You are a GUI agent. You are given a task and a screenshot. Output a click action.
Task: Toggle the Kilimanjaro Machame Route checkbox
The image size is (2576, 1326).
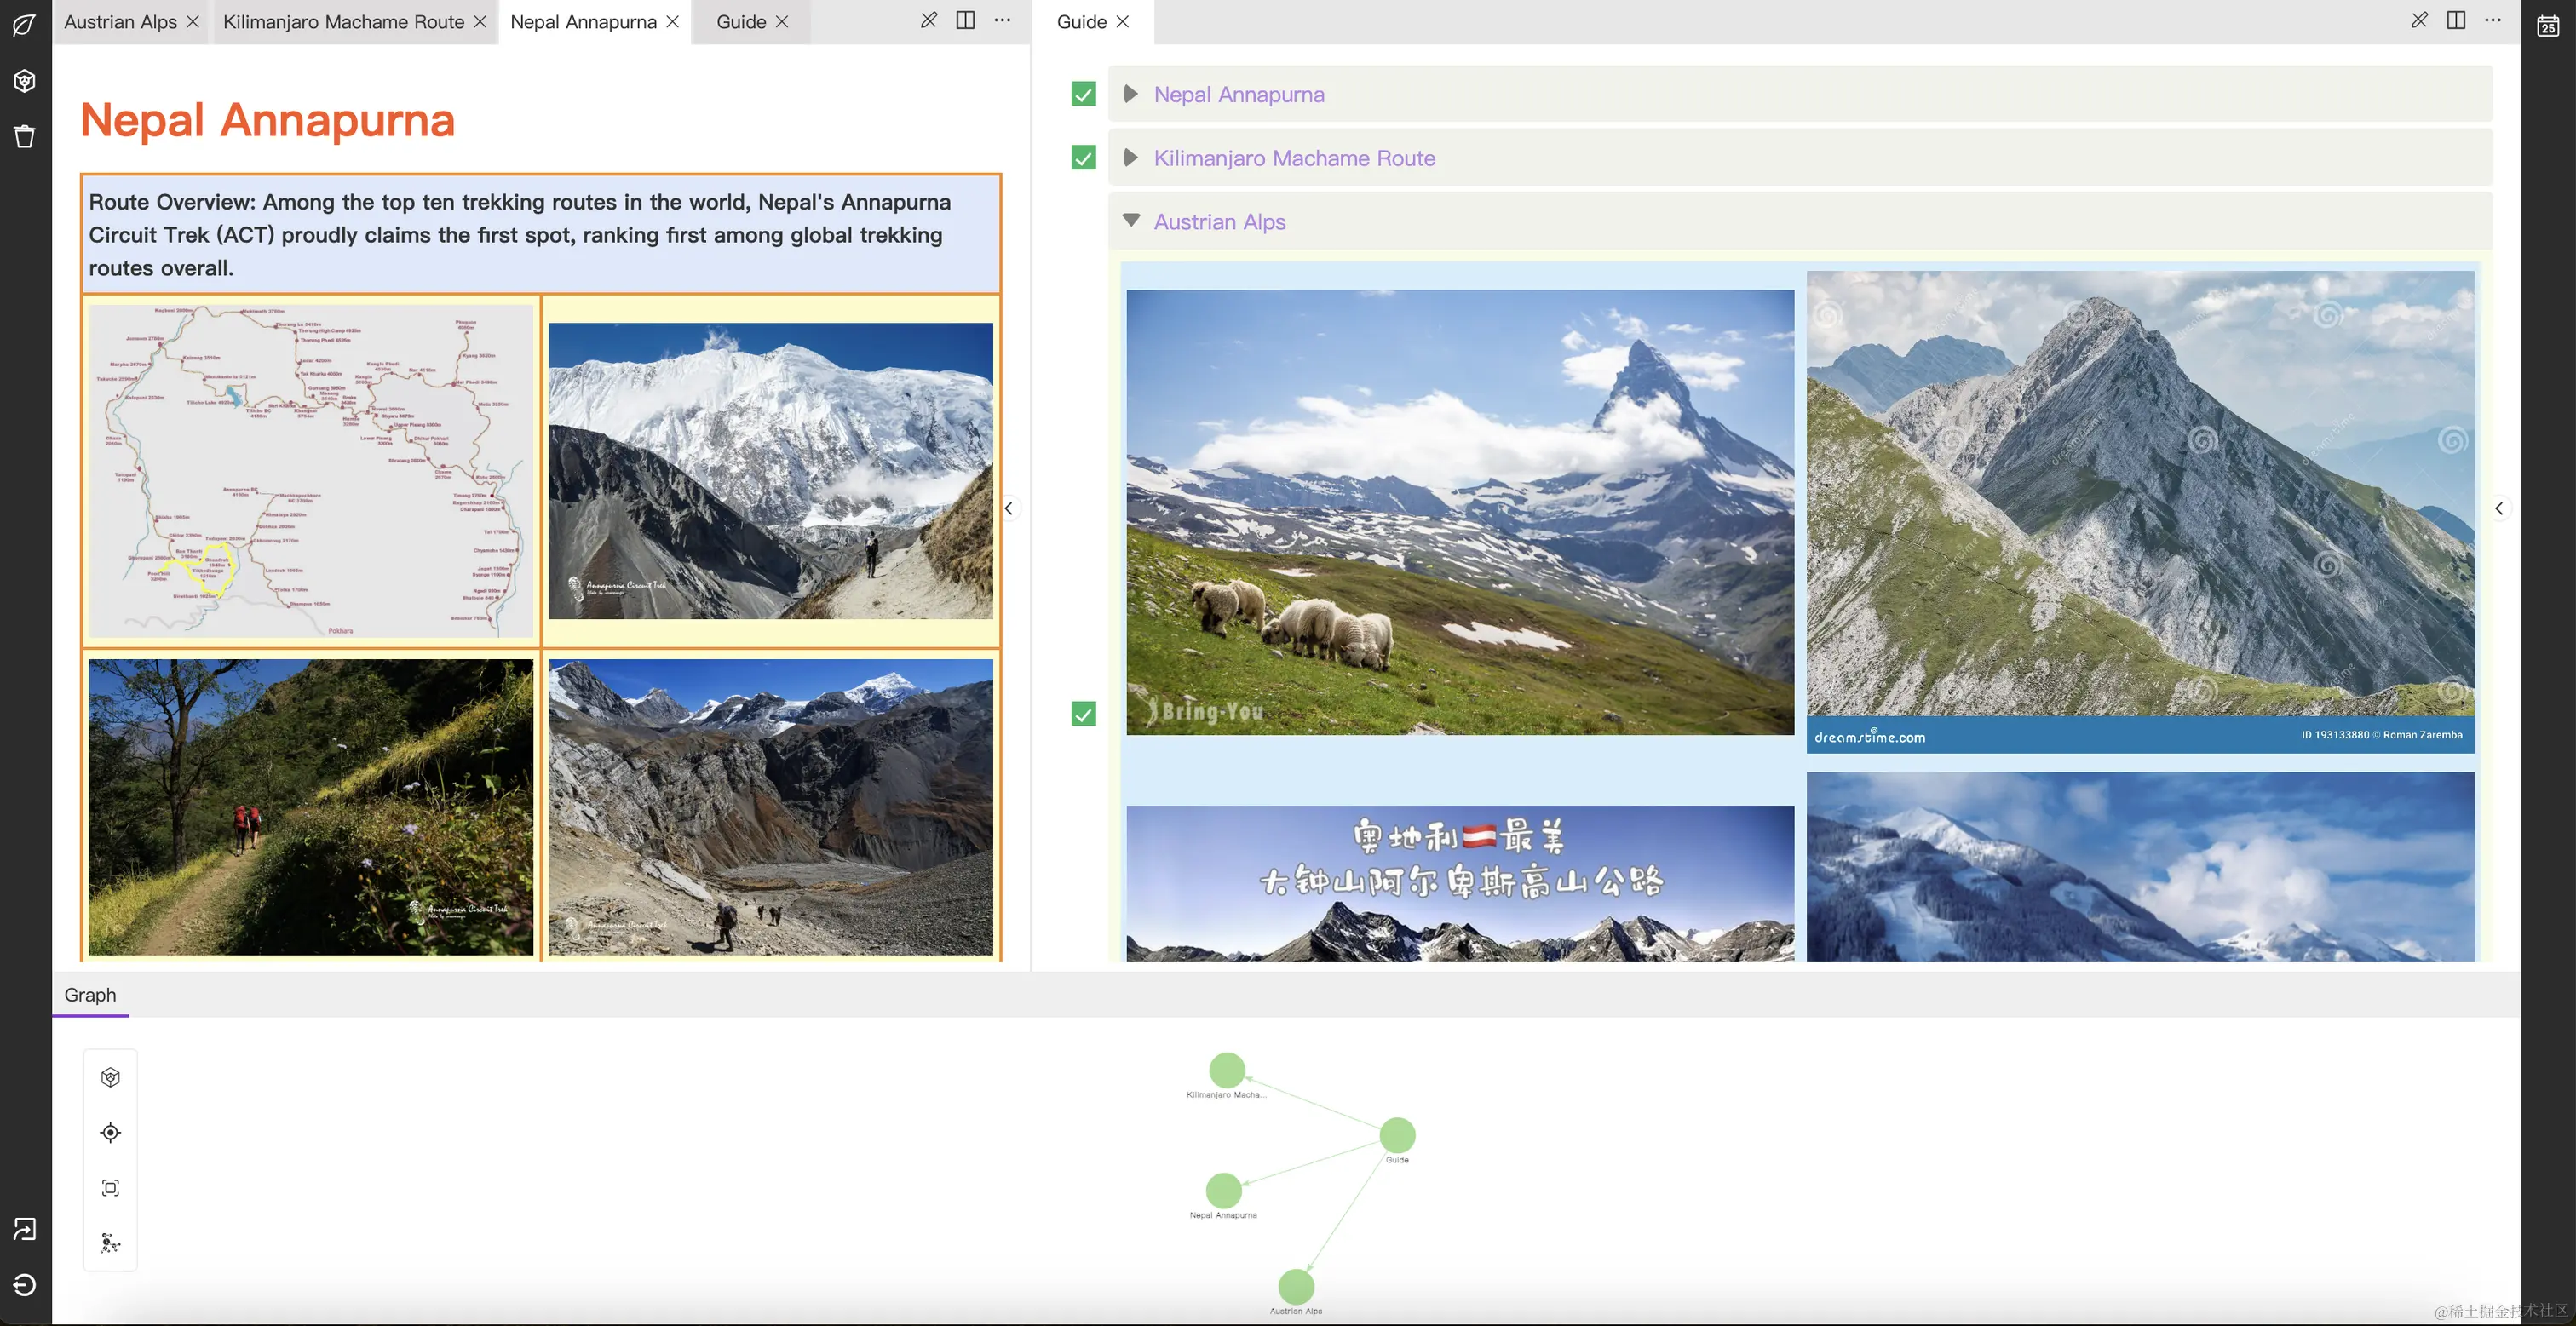[1083, 158]
